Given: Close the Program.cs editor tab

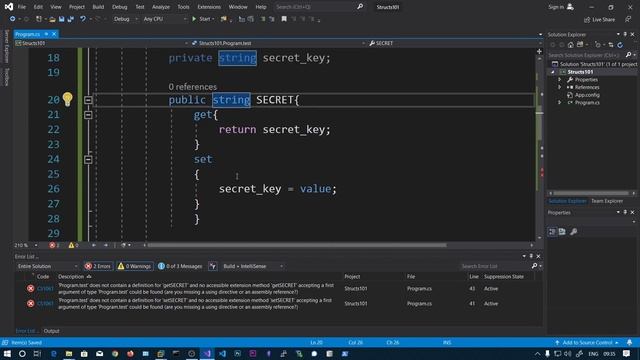Looking at the screenshot, I should (x=54, y=34).
